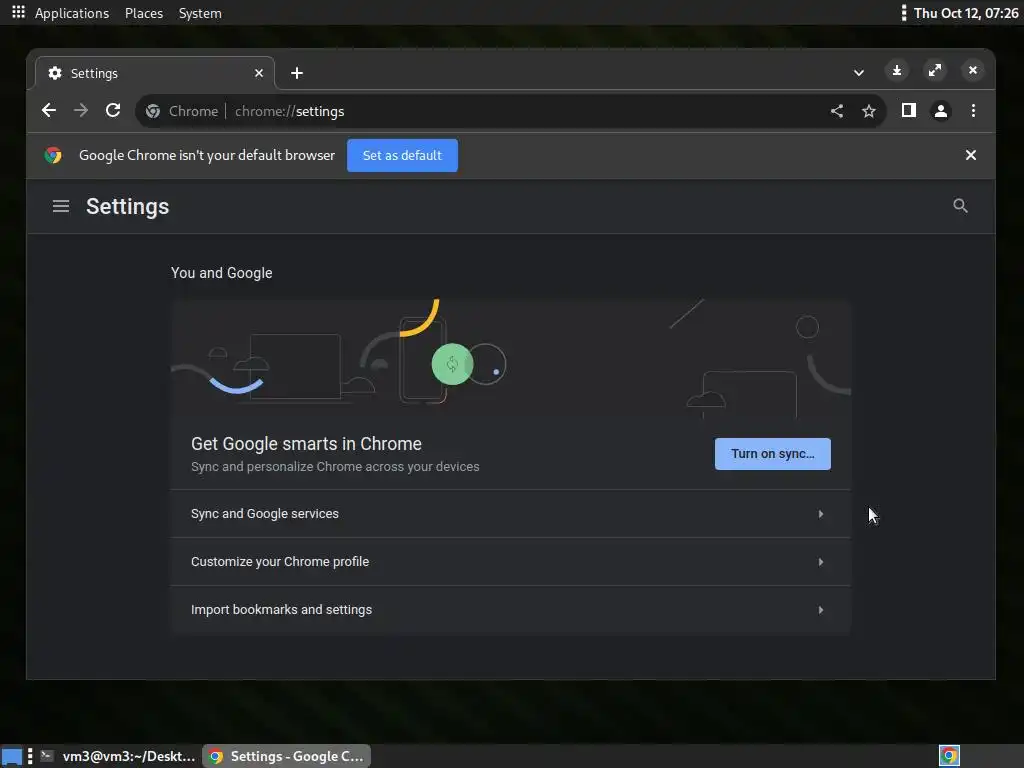Open Customize your Chrome profile

(511, 562)
